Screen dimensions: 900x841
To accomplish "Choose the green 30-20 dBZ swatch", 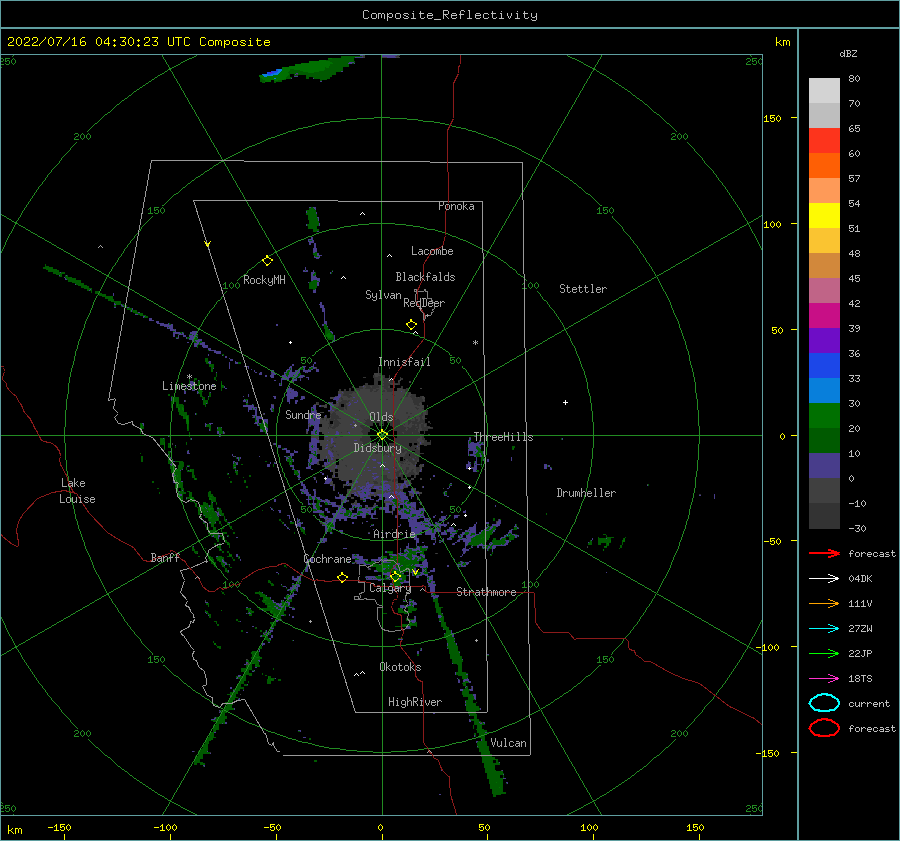I will click(824, 416).
